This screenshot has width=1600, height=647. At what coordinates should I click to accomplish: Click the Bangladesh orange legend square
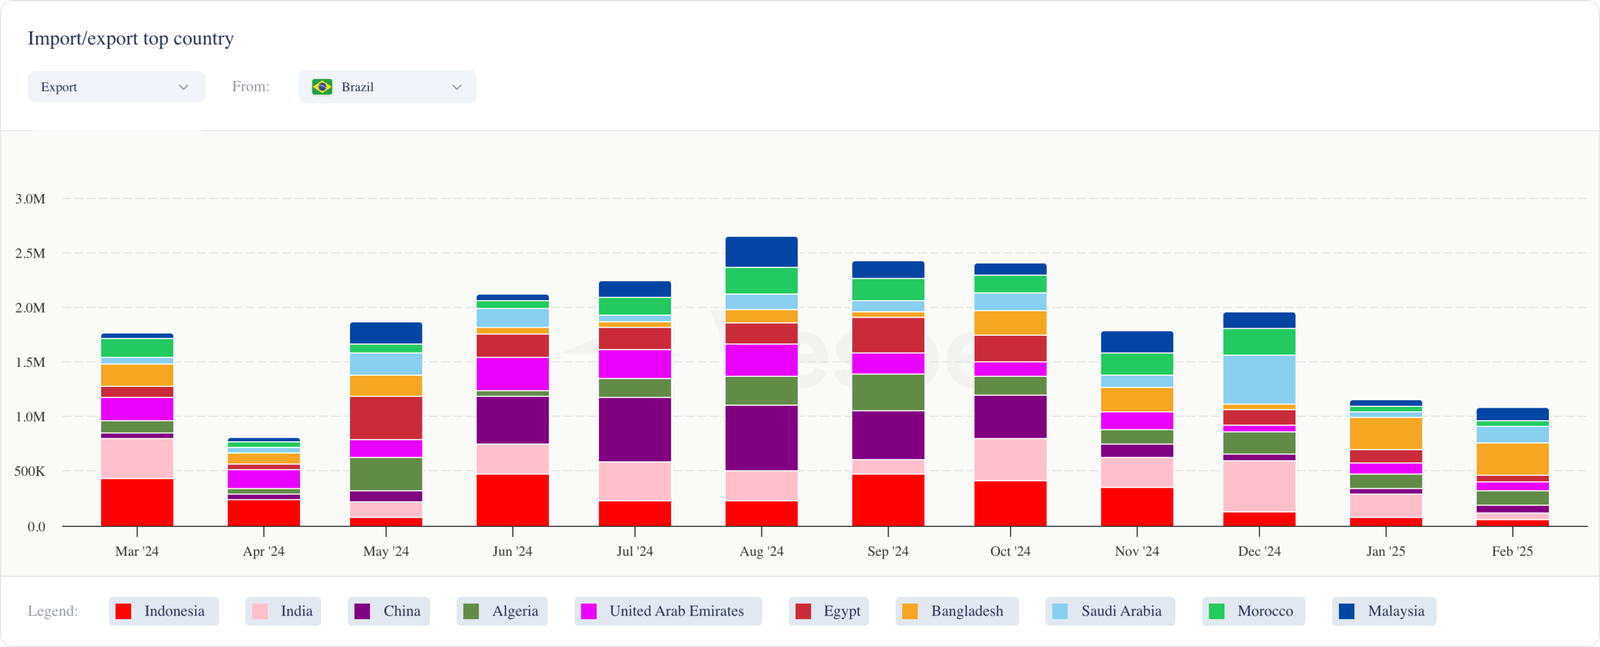coord(910,611)
